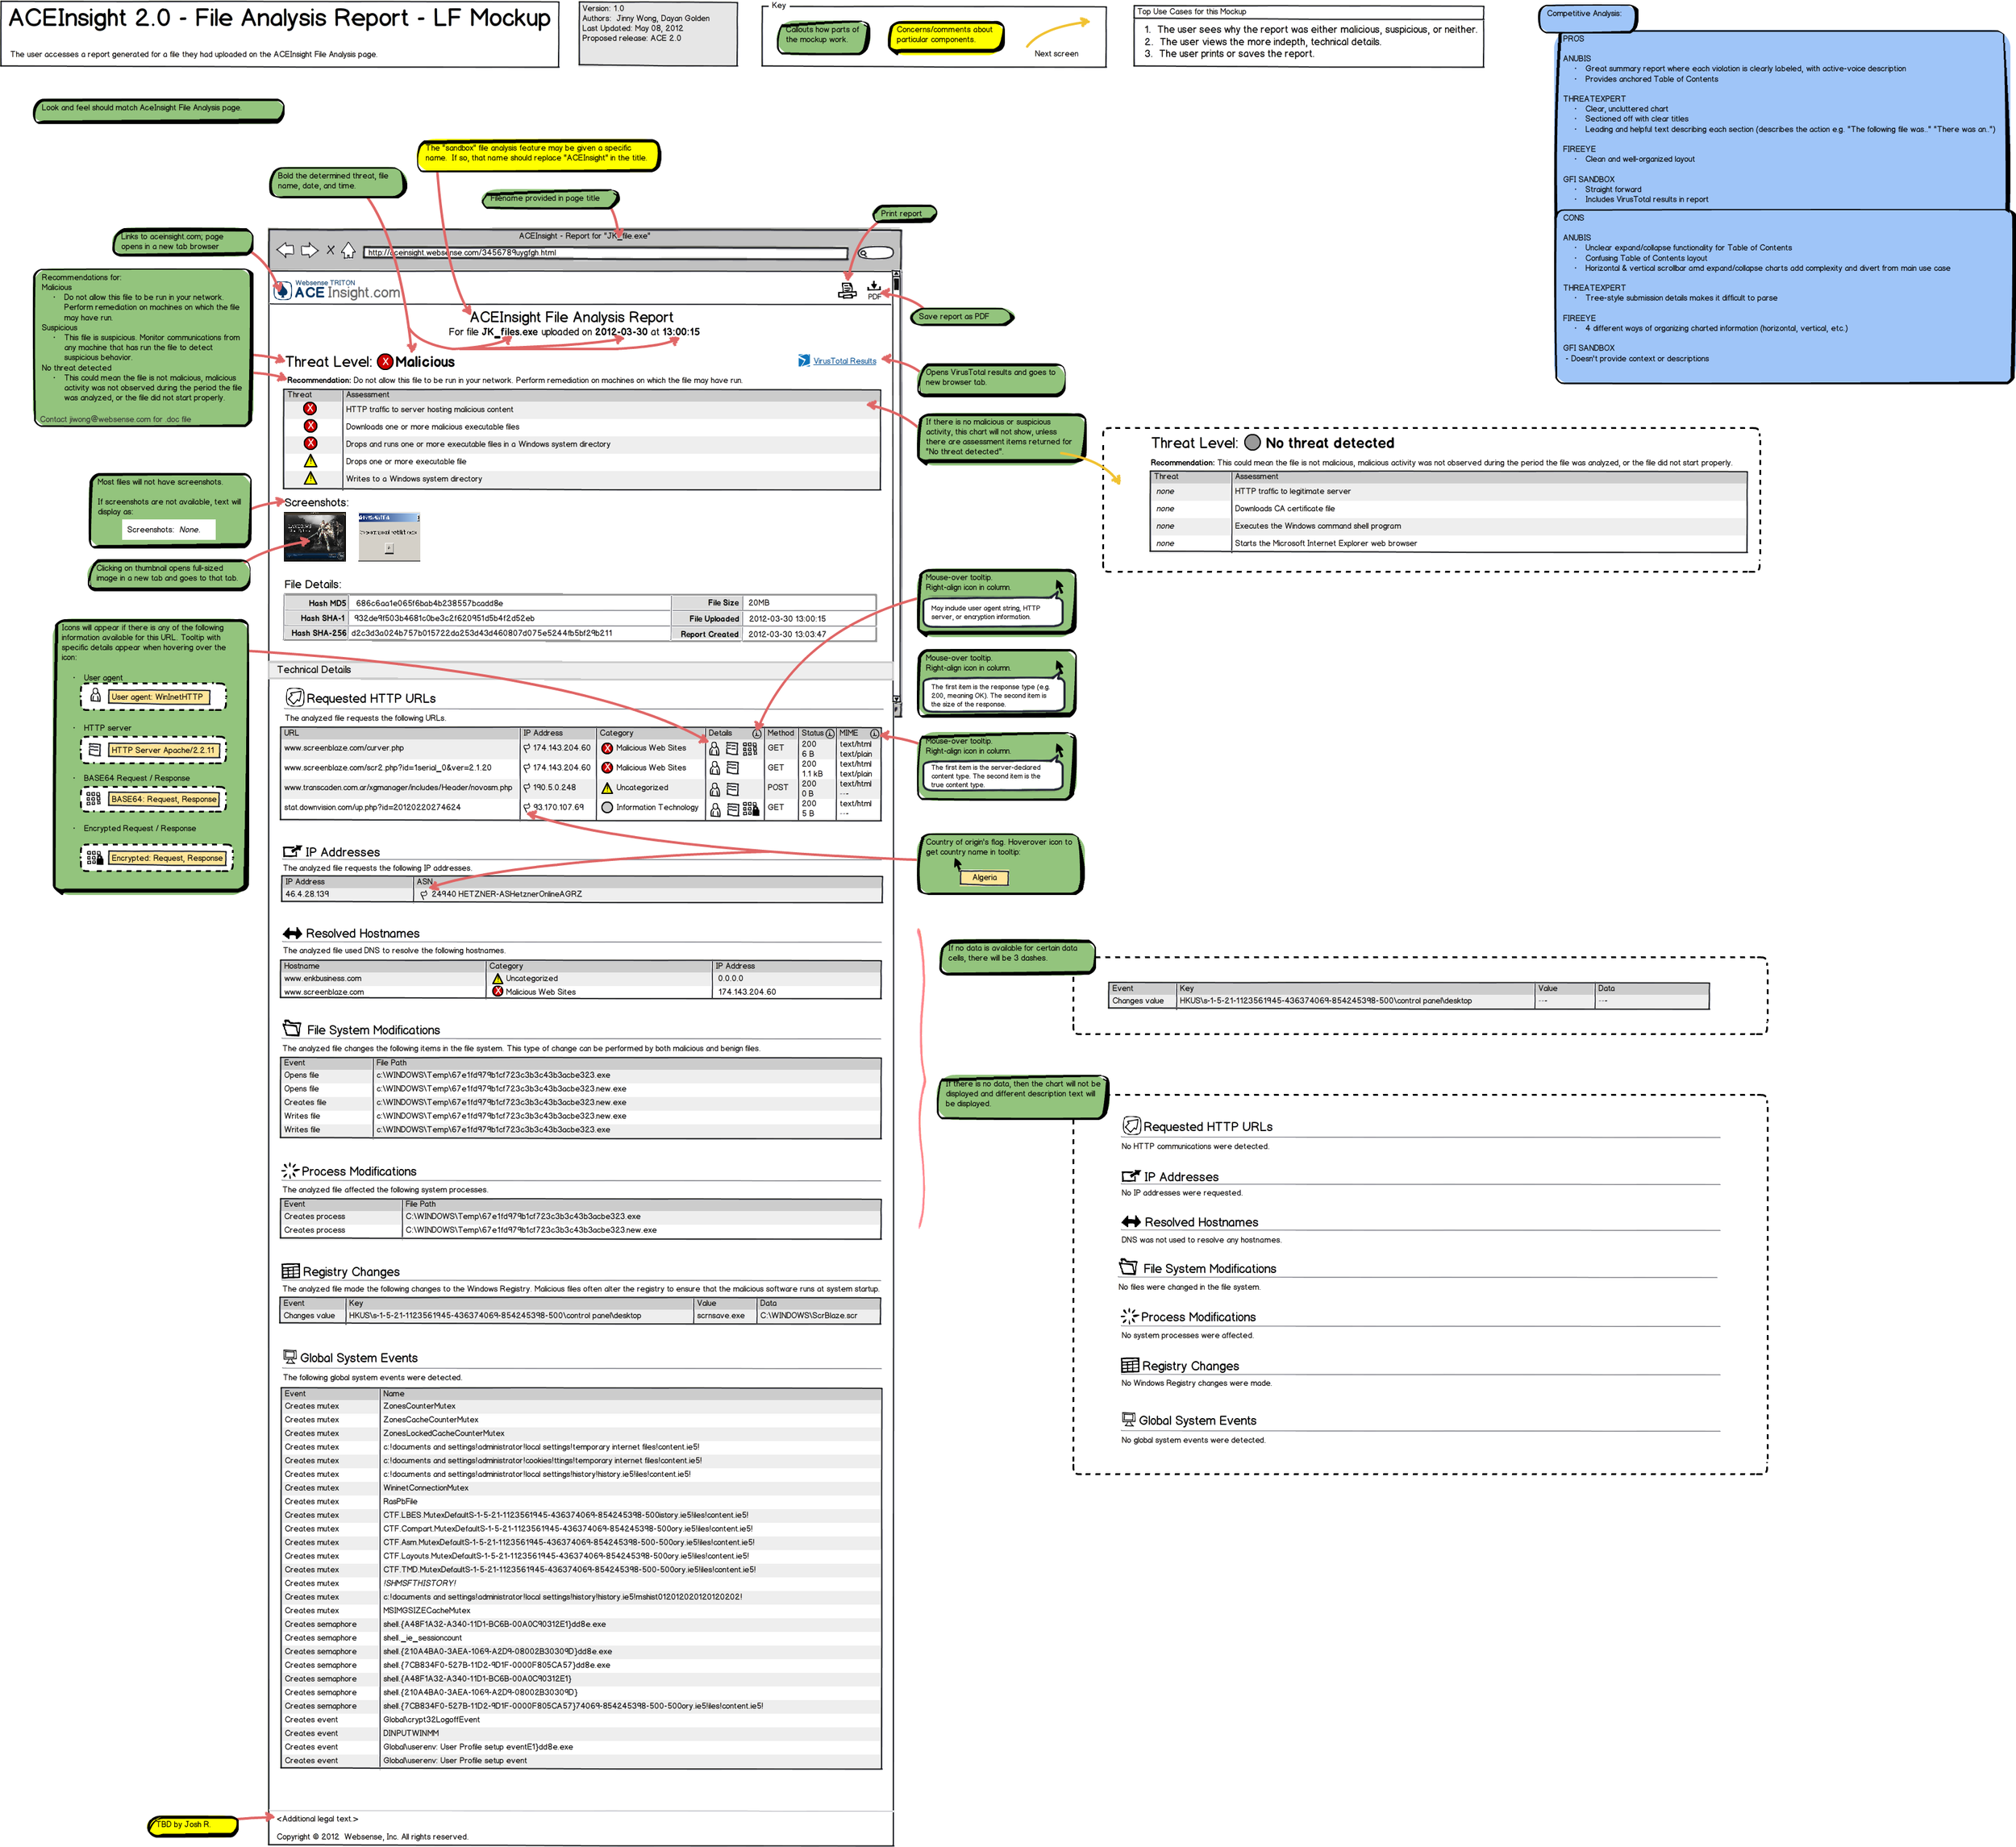Click the Save as PDF icon
Viewport: 2016px width, 1847px height.
tap(874, 289)
